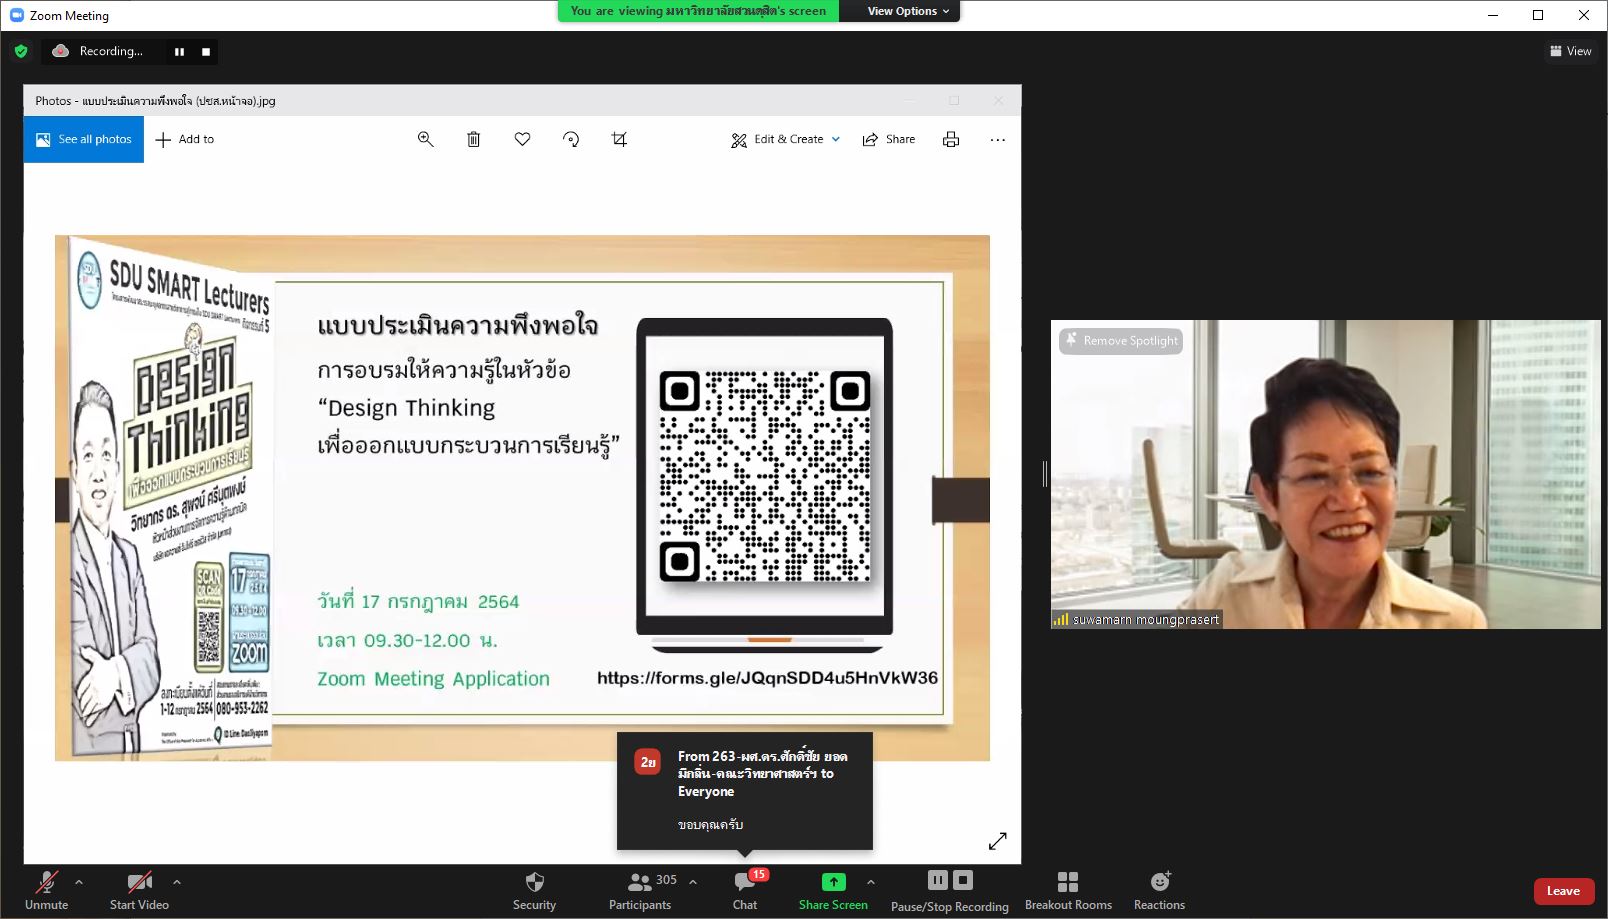Click the red Leave button
The height and width of the screenshot is (919, 1608).
pos(1563,891)
